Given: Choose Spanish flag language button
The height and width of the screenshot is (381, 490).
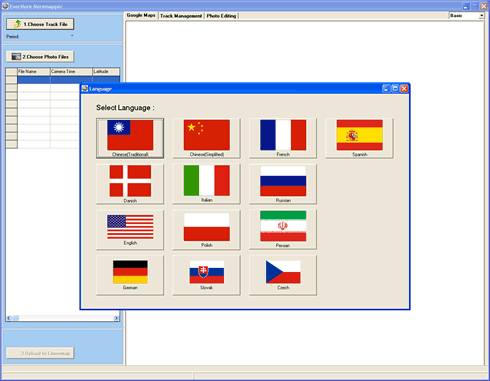Looking at the screenshot, I should tap(359, 138).
